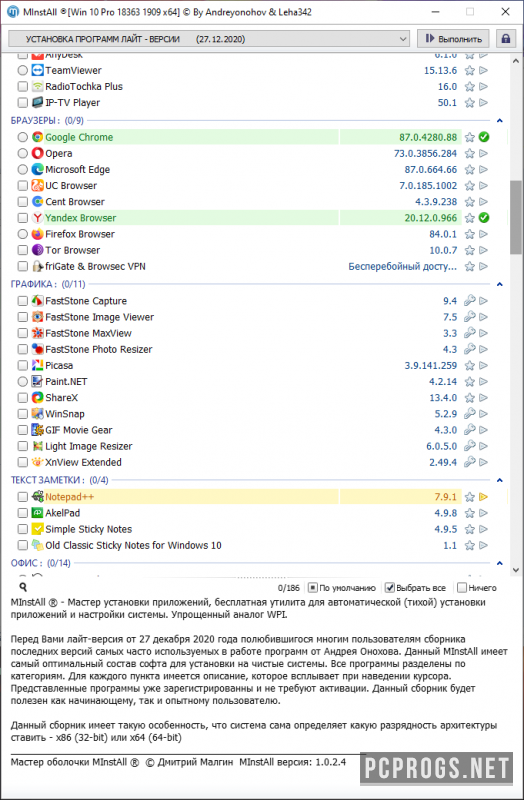Click the Google Chrome app icon

(x=37, y=137)
